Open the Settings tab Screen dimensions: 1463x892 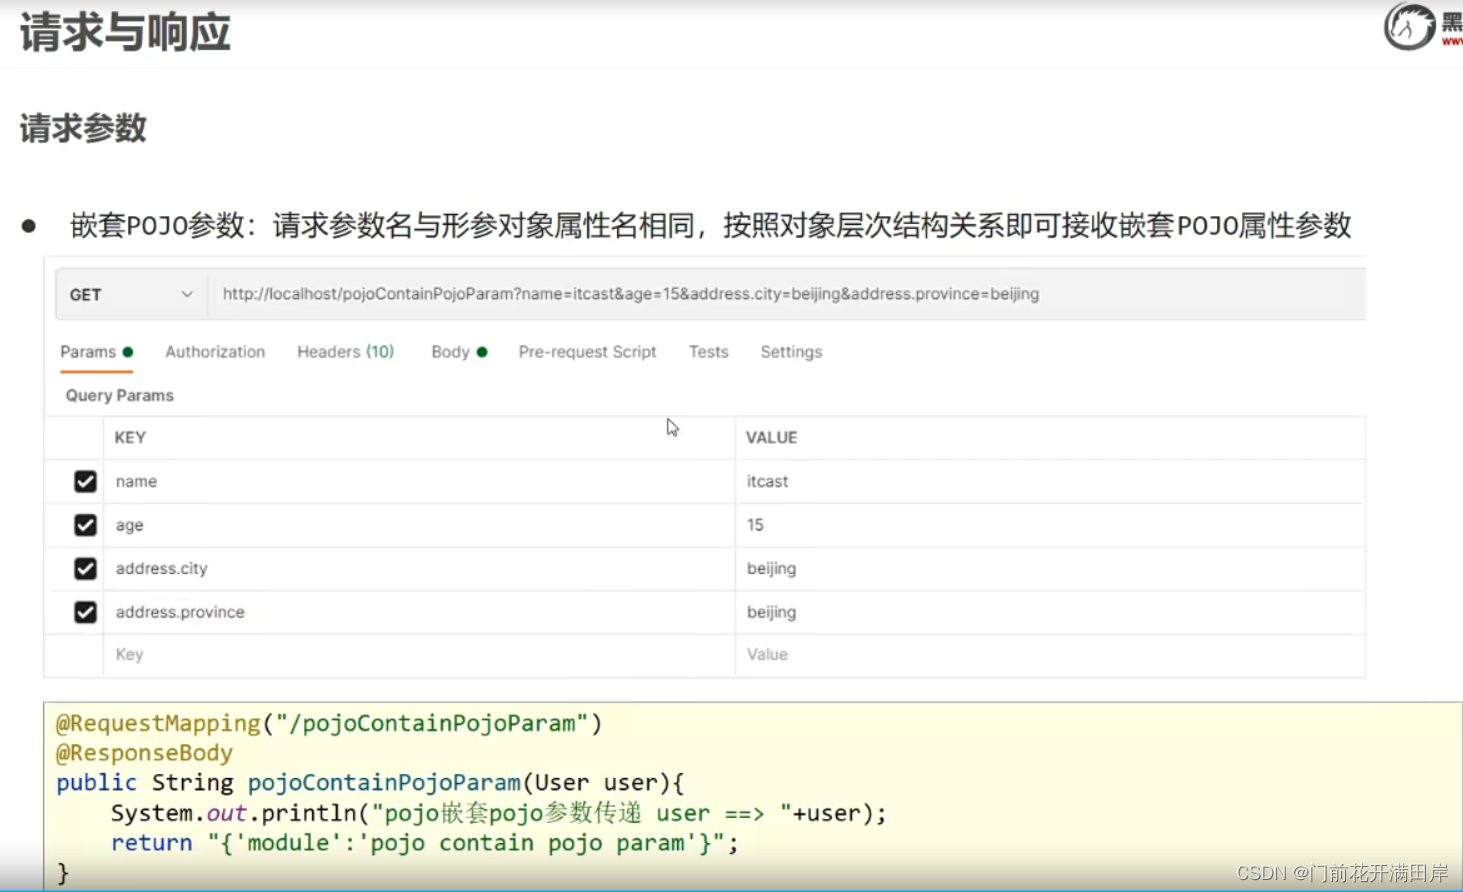791,352
